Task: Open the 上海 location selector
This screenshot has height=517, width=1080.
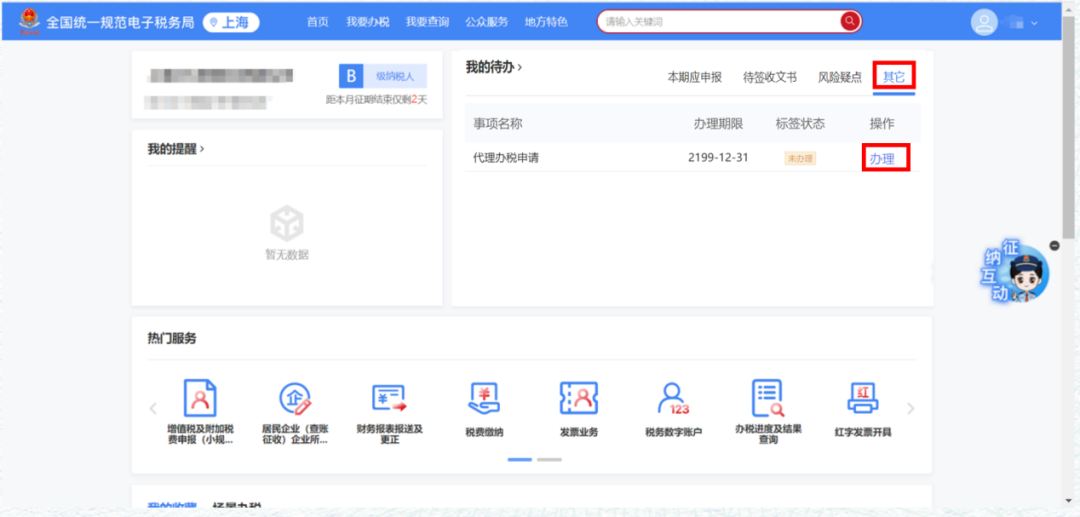Action: click(231, 23)
